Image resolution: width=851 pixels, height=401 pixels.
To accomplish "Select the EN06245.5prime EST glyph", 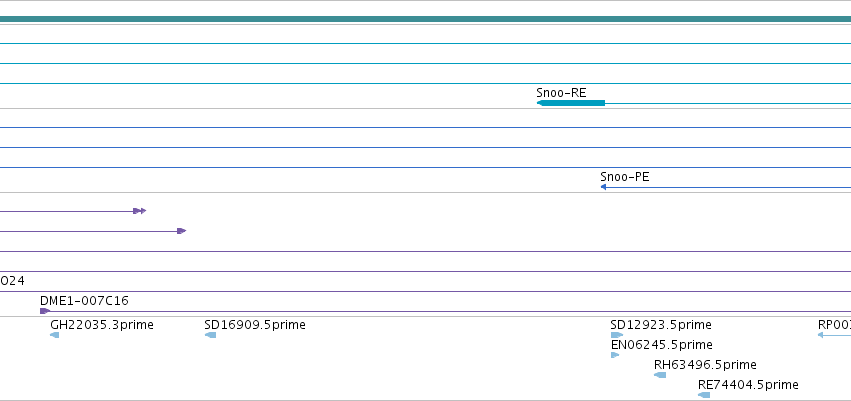I will click(x=615, y=355).
